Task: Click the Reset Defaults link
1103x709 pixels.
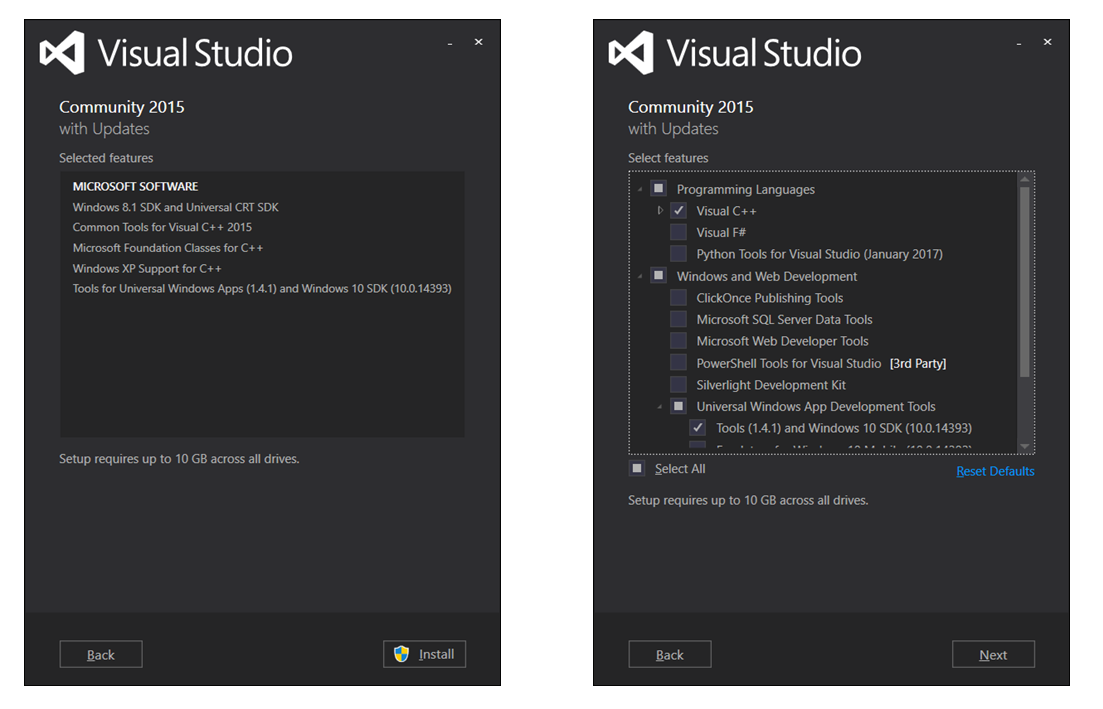Action: click(x=995, y=471)
